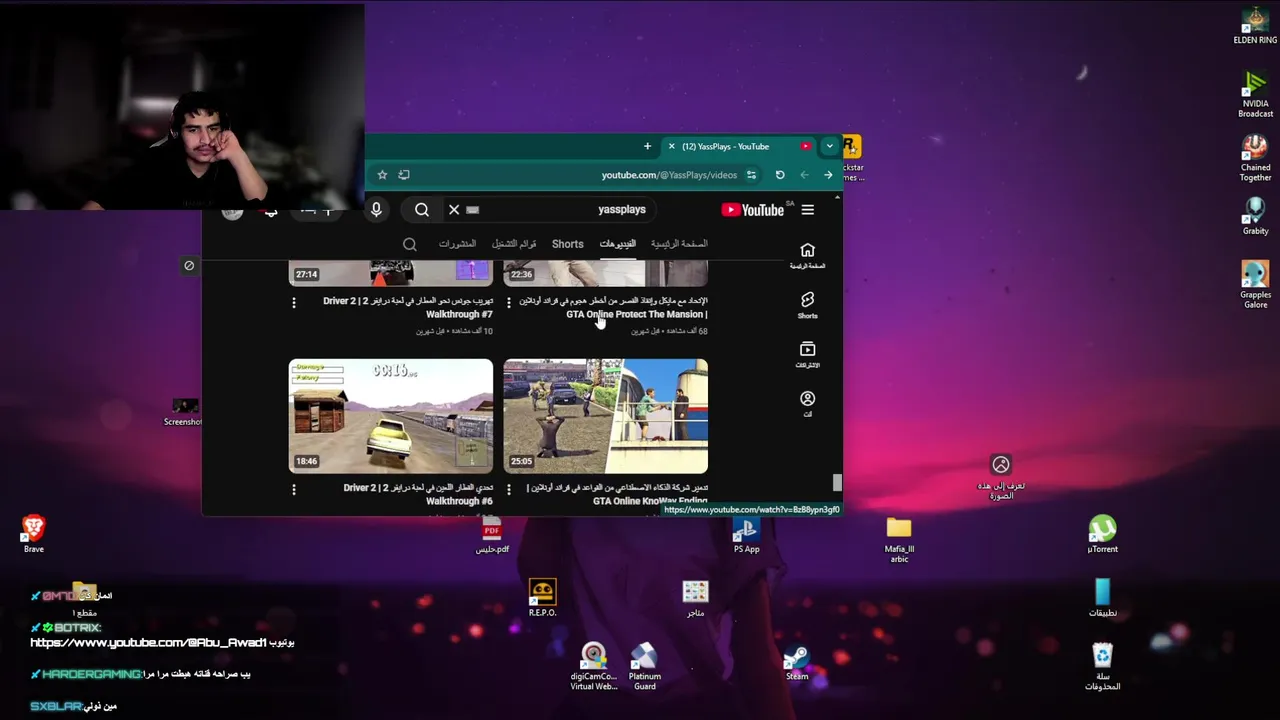
Task: Open Subscriptions in the YouTube sidebar
Action: click(x=807, y=354)
